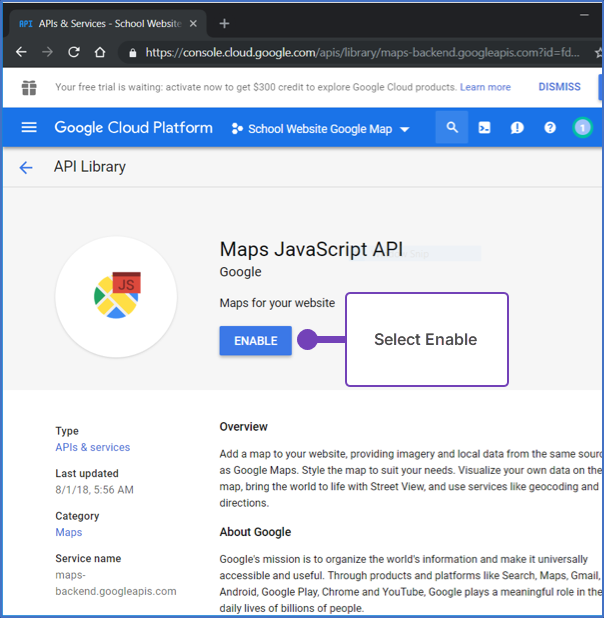This screenshot has width=604, height=618.
Task: Click the browser home button
Action: coord(99,52)
